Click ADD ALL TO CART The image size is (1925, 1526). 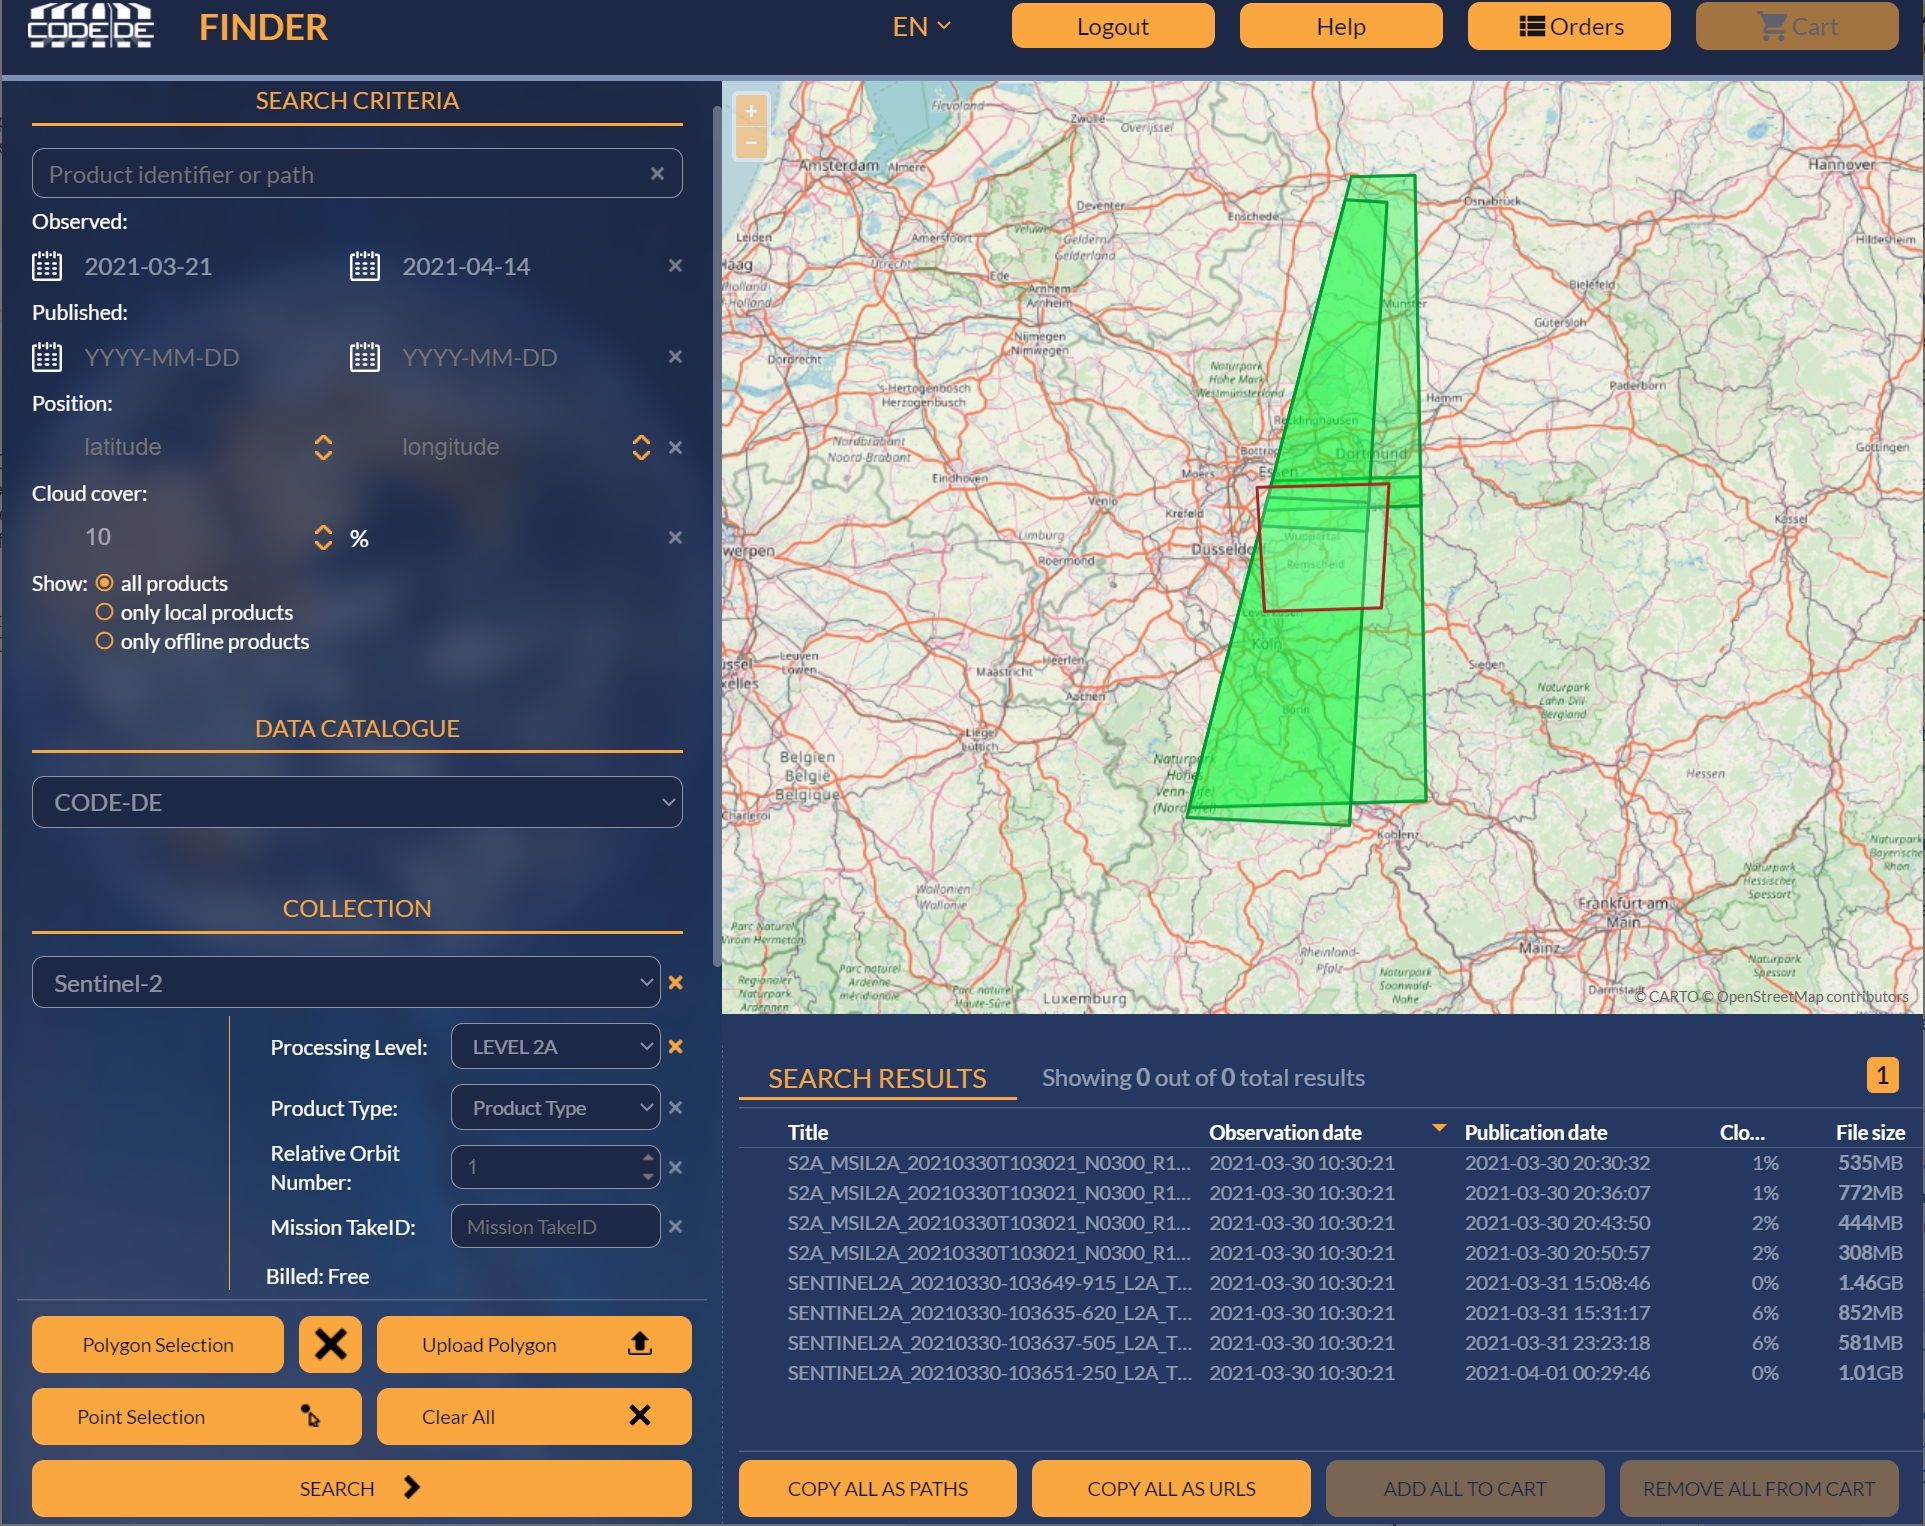pos(1465,1489)
